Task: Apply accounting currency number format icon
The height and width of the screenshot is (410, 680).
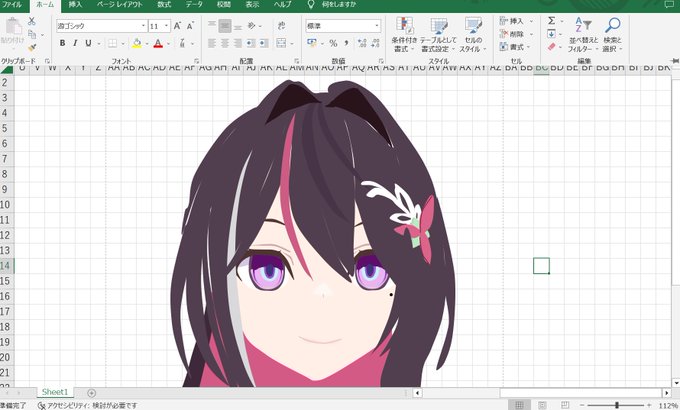Action: click(x=312, y=43)
